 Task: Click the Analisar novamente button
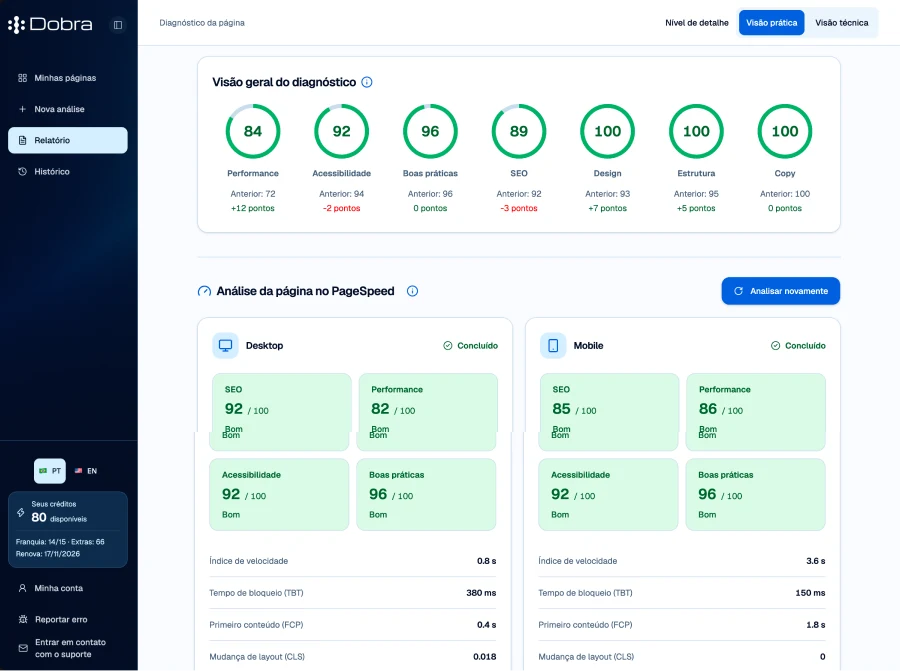pos(781,291)
